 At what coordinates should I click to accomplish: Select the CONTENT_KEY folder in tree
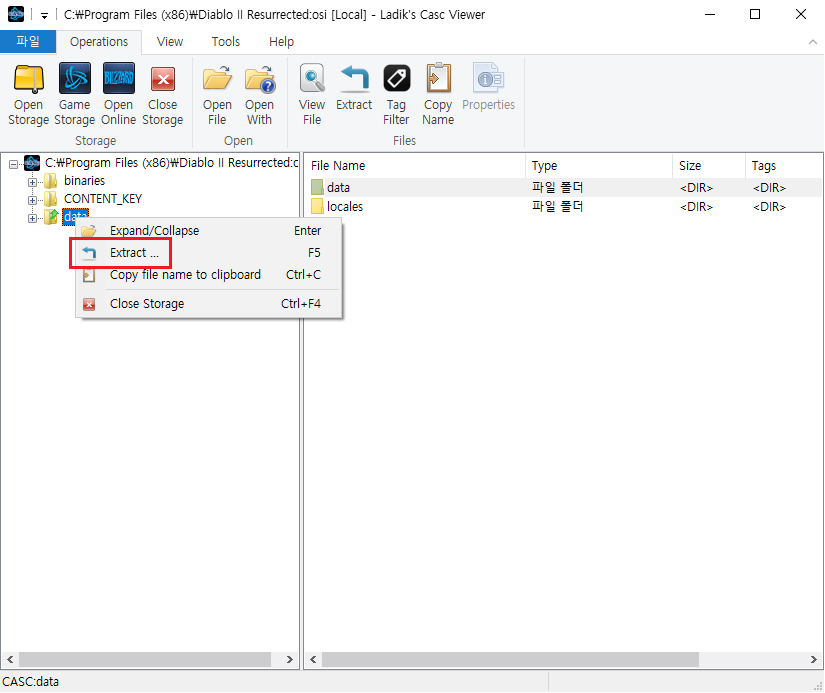tap(103, 198)
